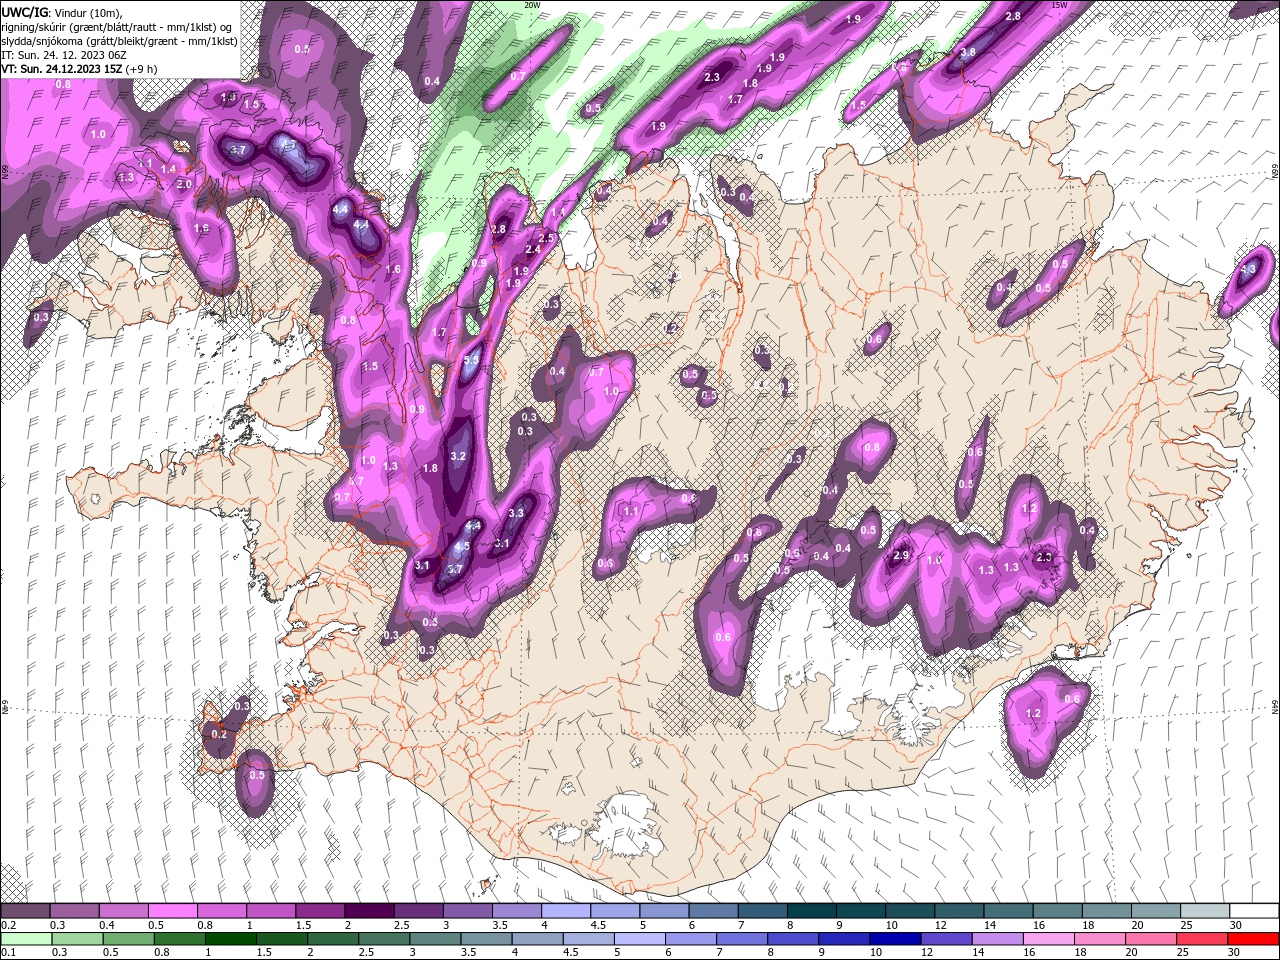Click the '3.3' precipitation value on the map
Image resolution: width=1280 pixels, height=960 pixels.
click(x=516, y=513)
